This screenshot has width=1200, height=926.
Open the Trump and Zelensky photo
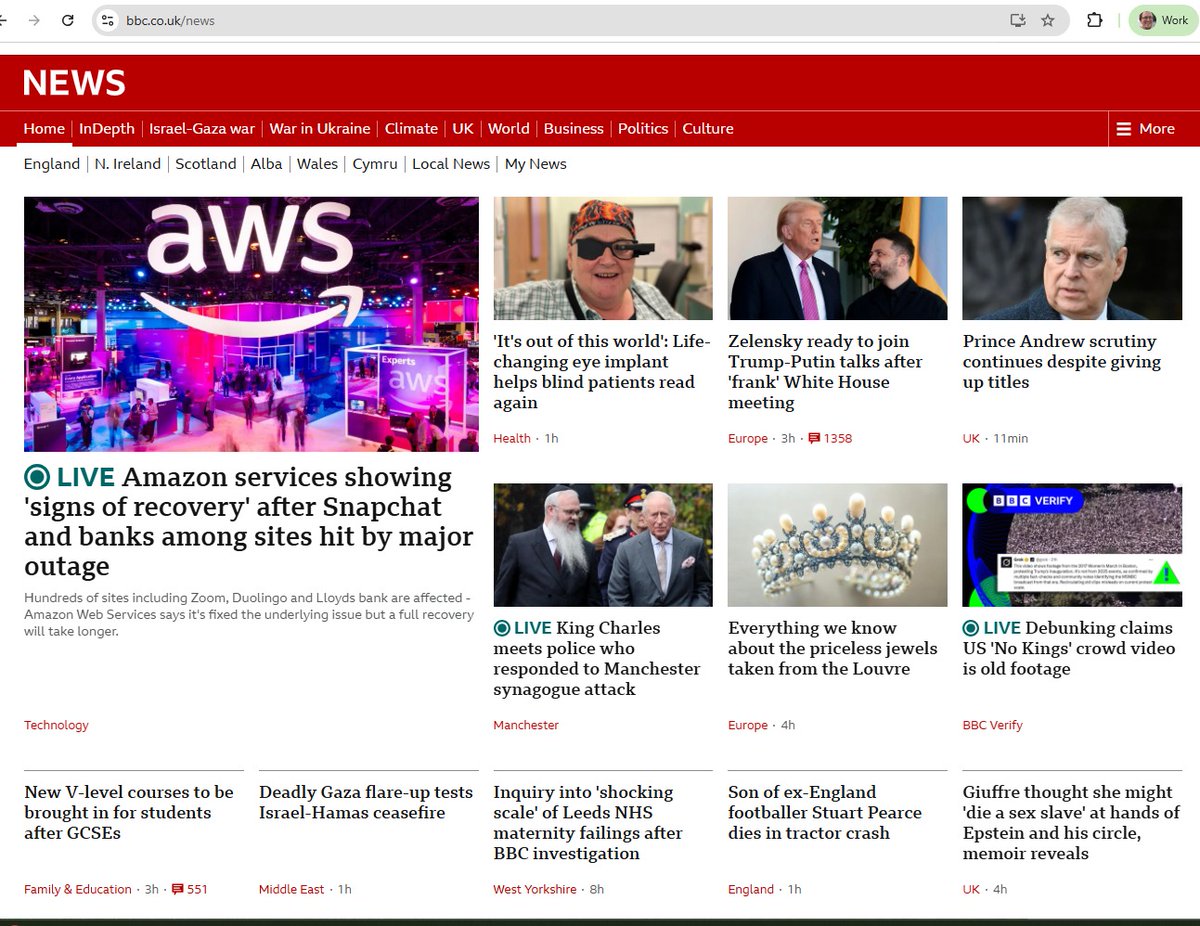[838, 258]
